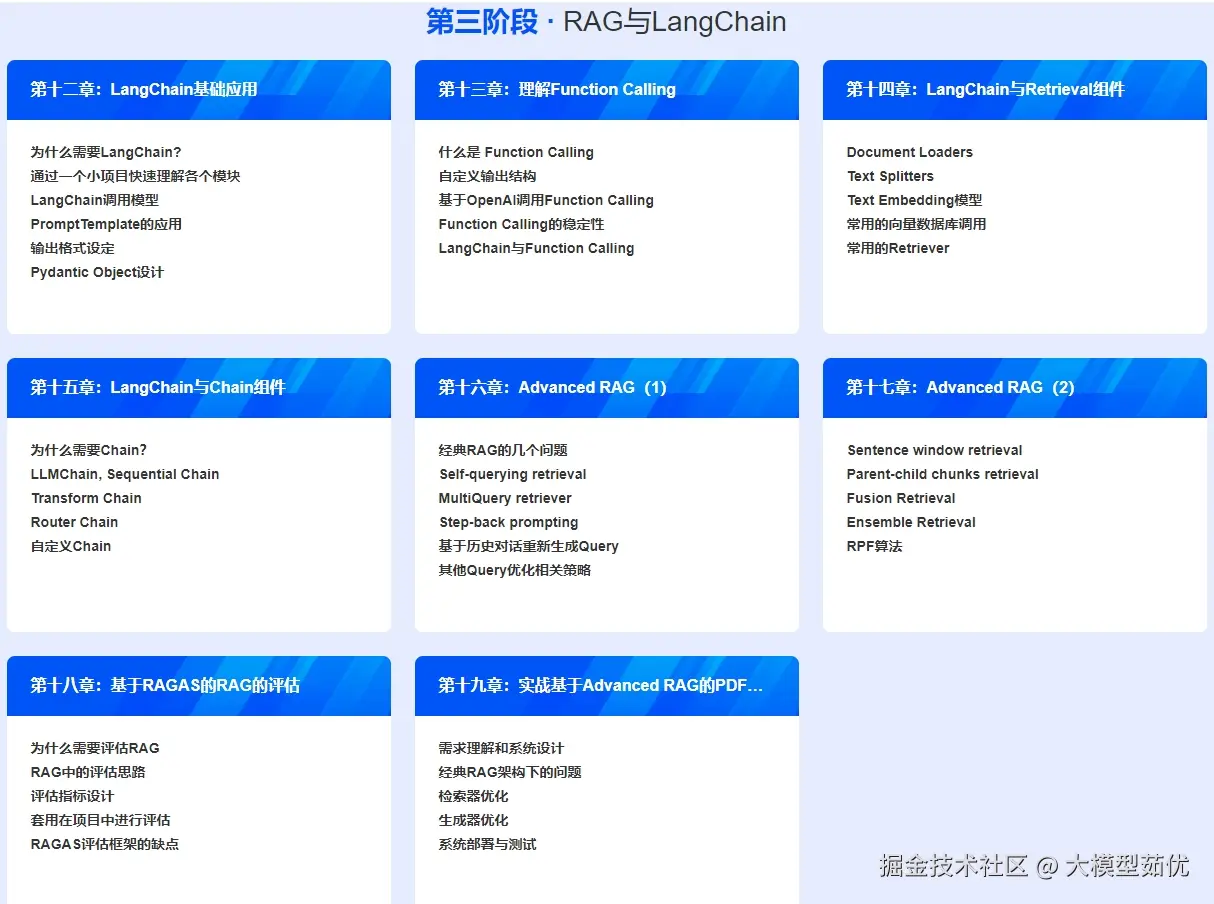Viewport: 1214px width, 904px height.
Task: Open chapter 第十九章 实战PDF课程
Action: click(601, 685)
